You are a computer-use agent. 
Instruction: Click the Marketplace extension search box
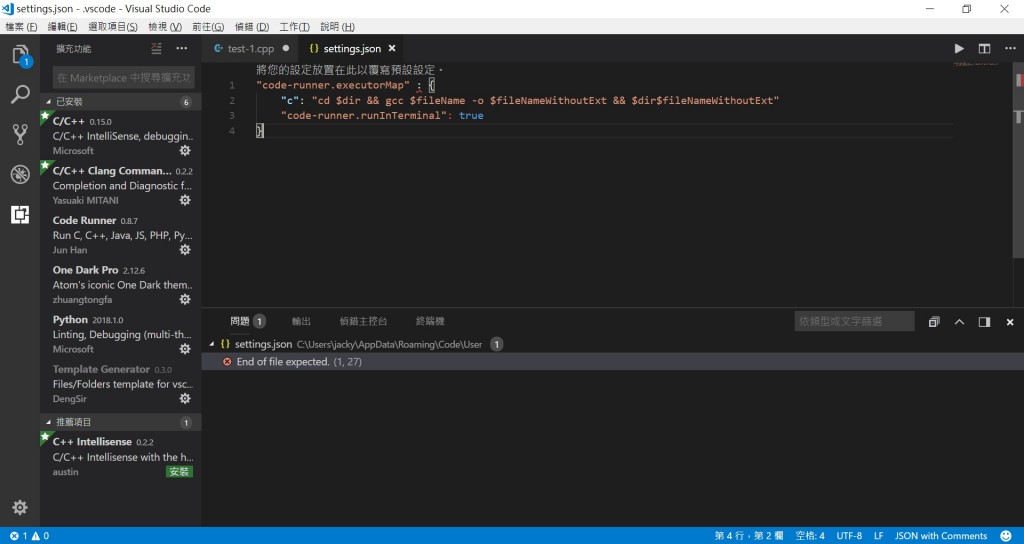click(123, 78)
